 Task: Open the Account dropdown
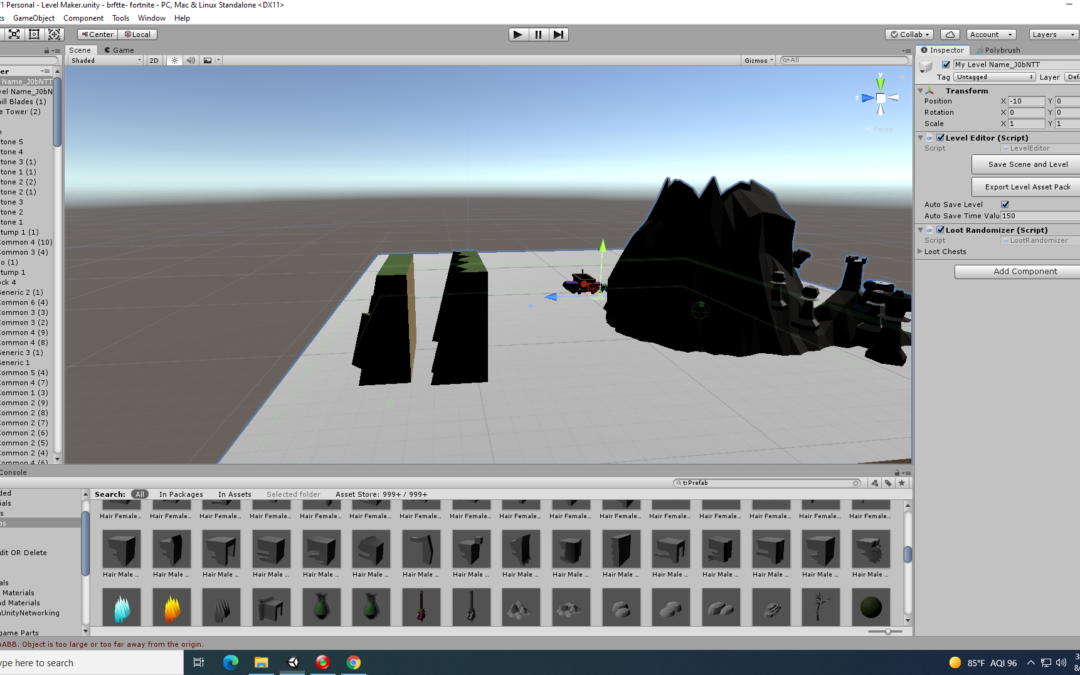(x=991, y=34)
